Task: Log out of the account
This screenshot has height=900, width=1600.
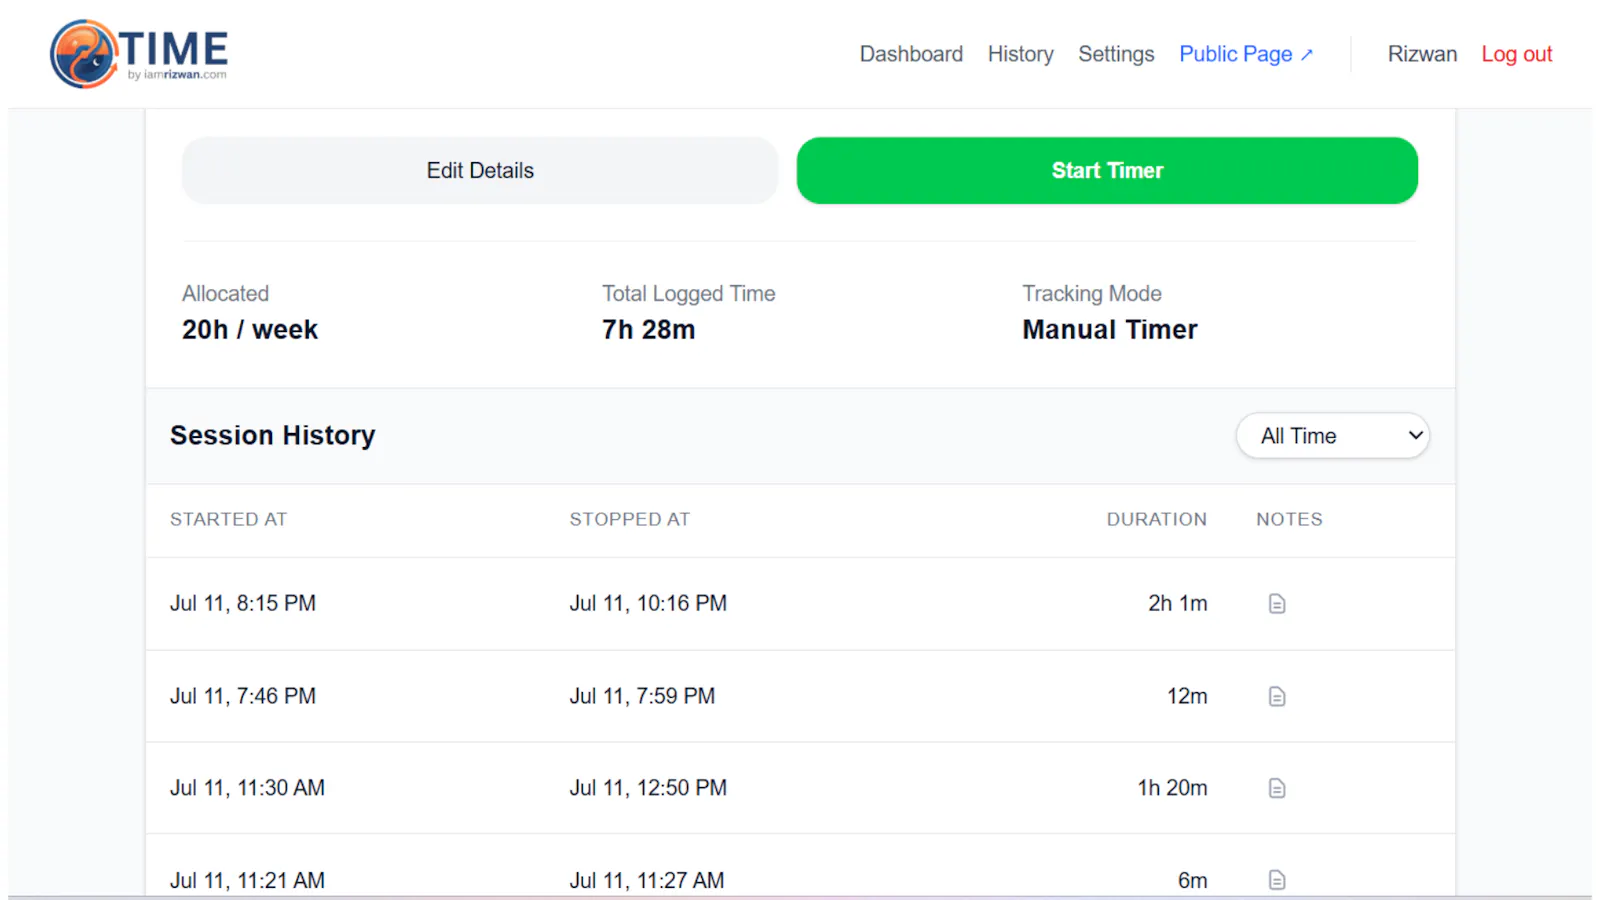Action: click(x=1516, y=54)
